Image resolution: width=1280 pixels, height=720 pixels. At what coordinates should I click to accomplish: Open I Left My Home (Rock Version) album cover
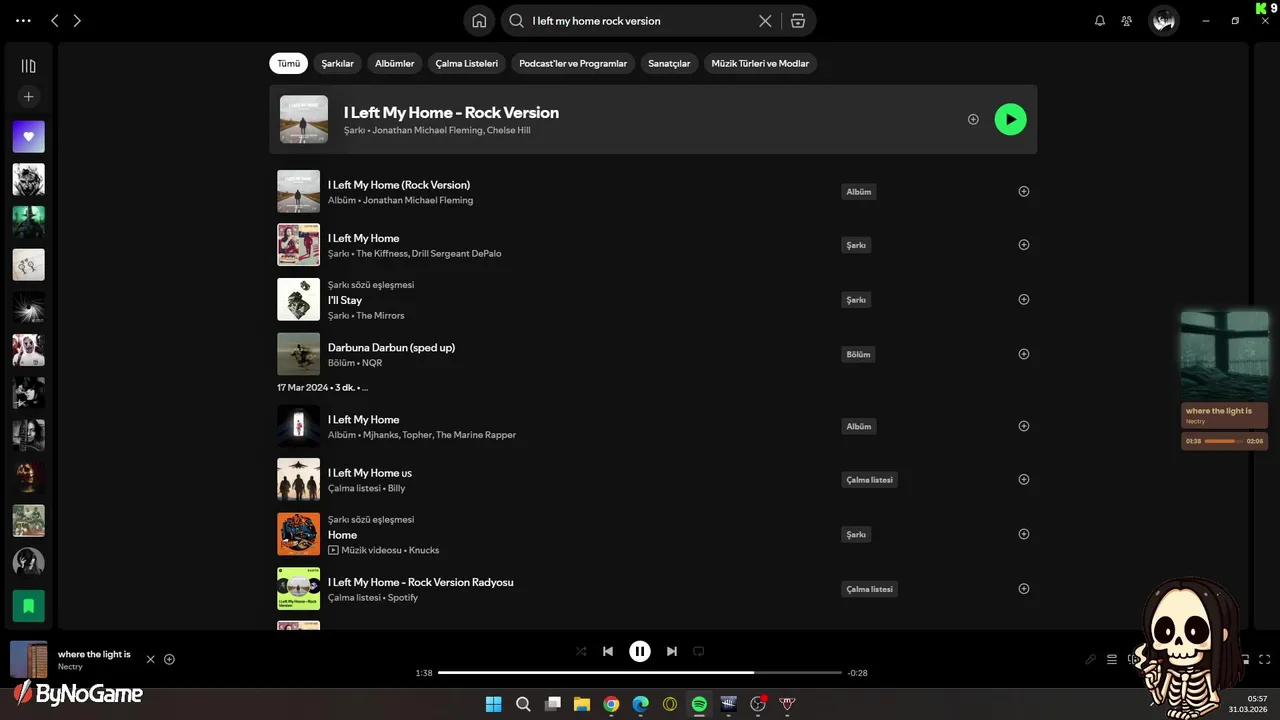pos(298,191)
